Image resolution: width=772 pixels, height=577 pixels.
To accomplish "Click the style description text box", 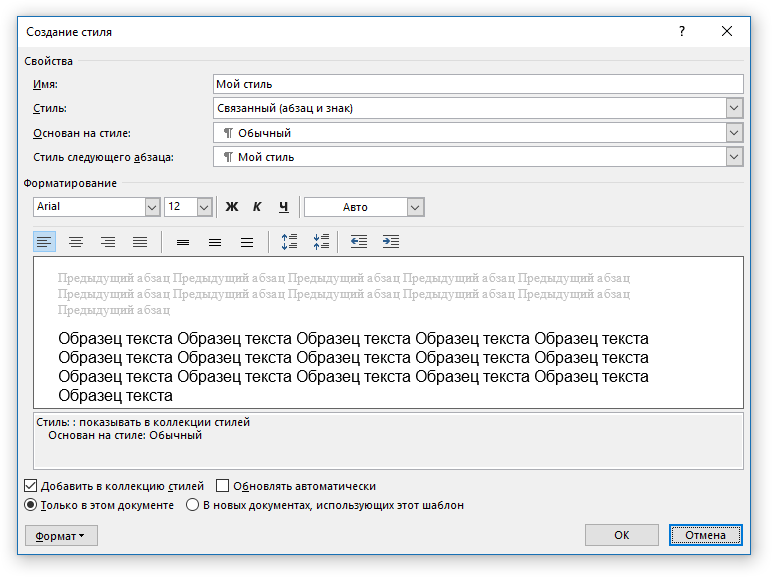I will point(388,441).
